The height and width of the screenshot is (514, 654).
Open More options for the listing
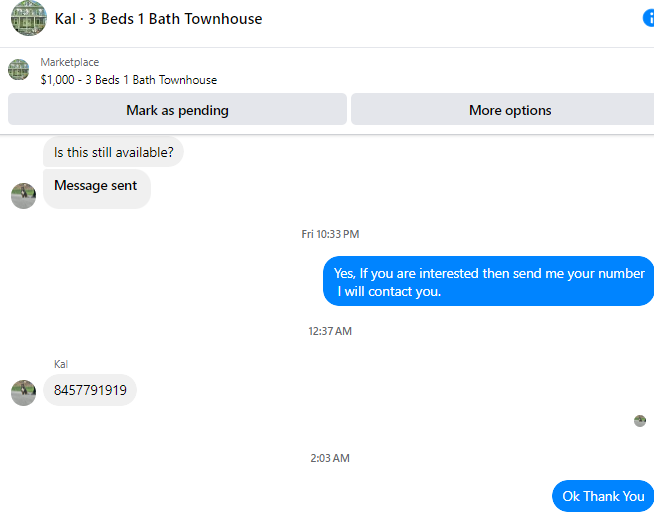coord(503,109)
